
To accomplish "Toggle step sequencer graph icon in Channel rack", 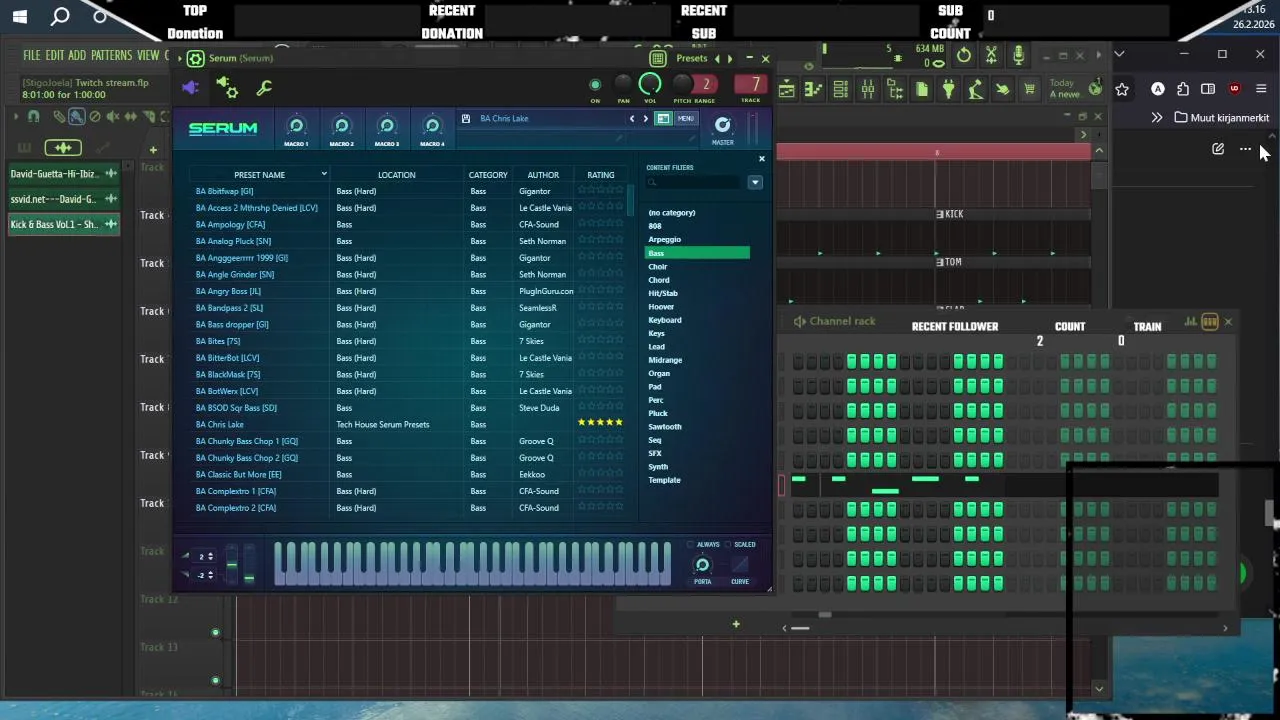I will click(1190, 322).
